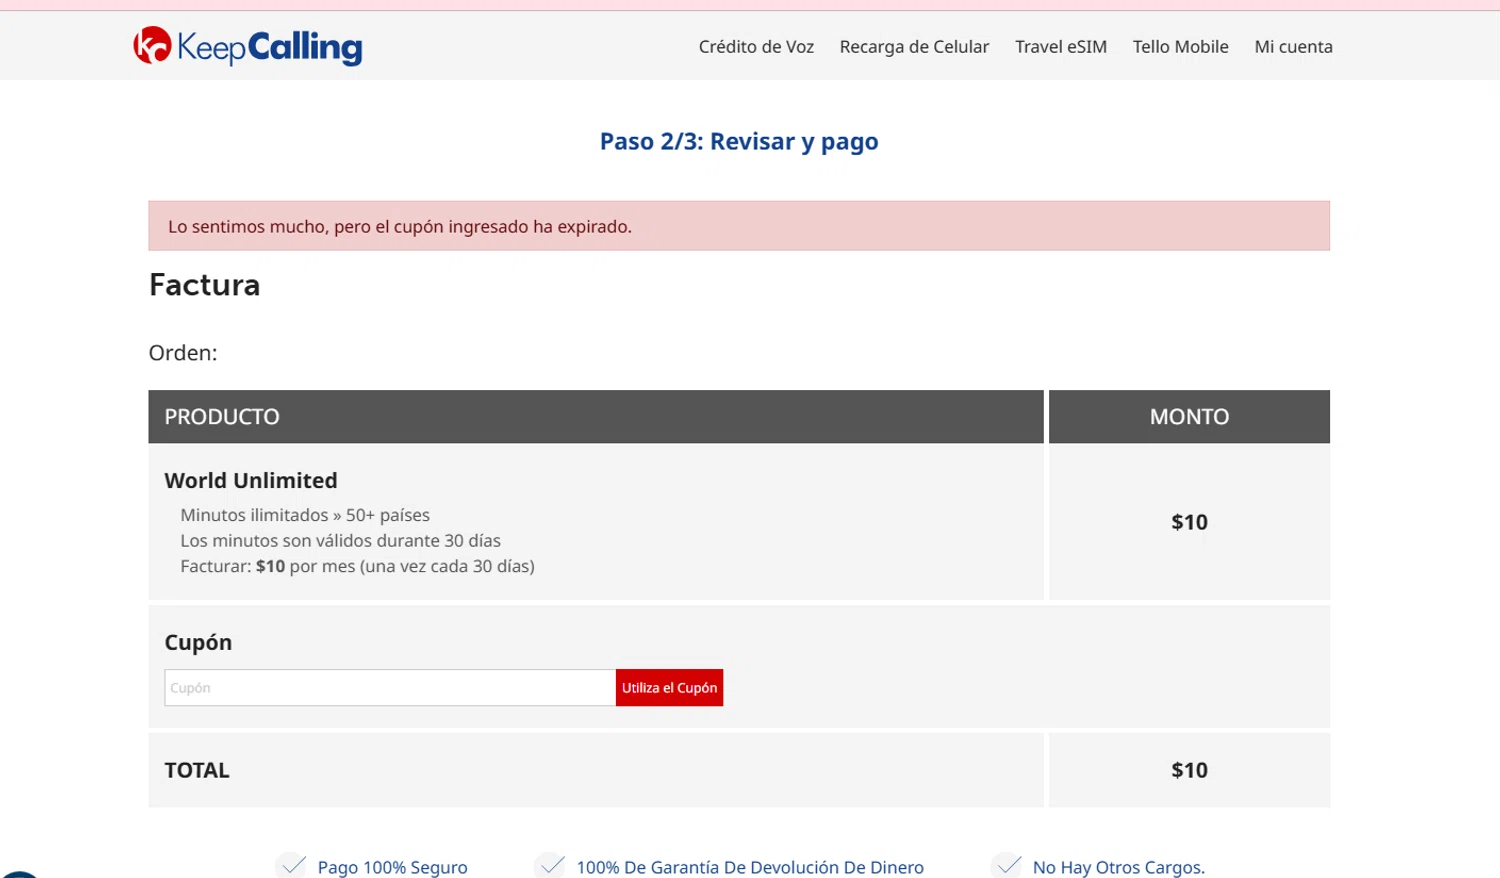The image size is (1500, 878).
Task: Click the World Unlimited product name
Action: 251,480
